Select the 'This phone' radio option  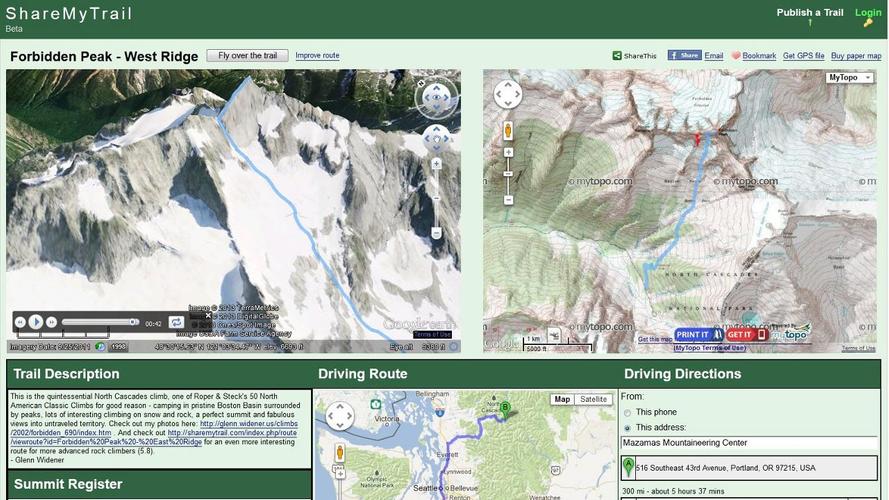click(x=628, y=412)
